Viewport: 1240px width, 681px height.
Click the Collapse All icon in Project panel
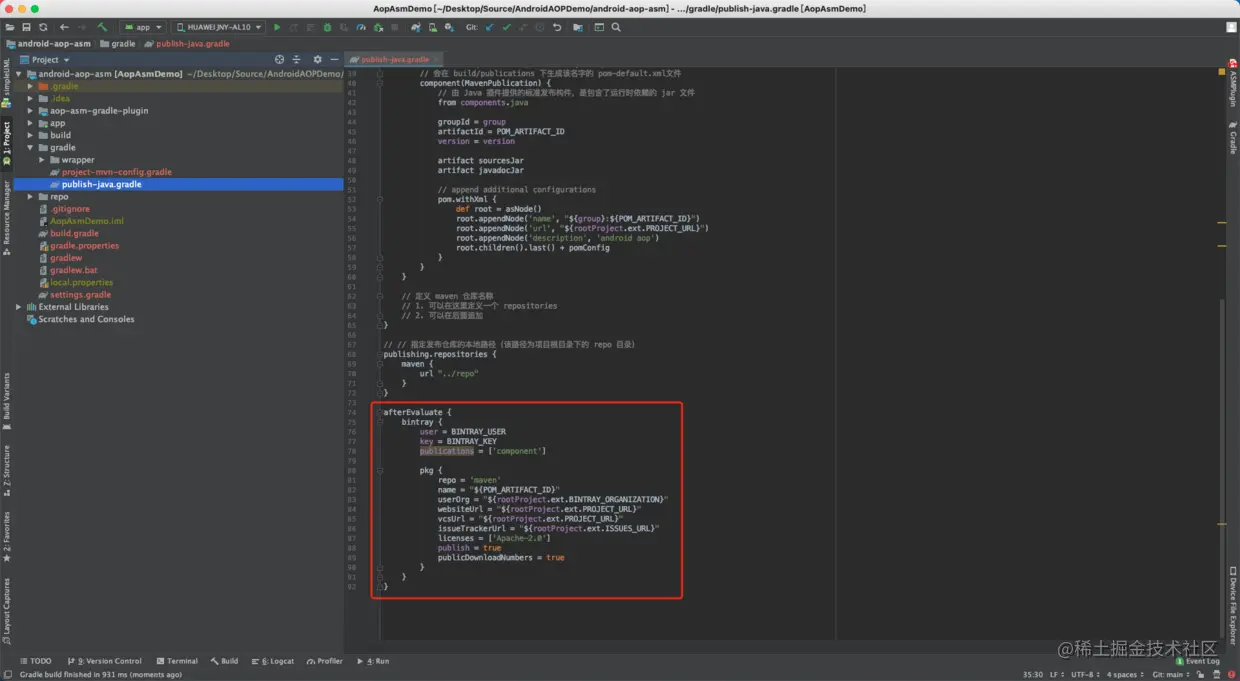(x=296, y=59)
